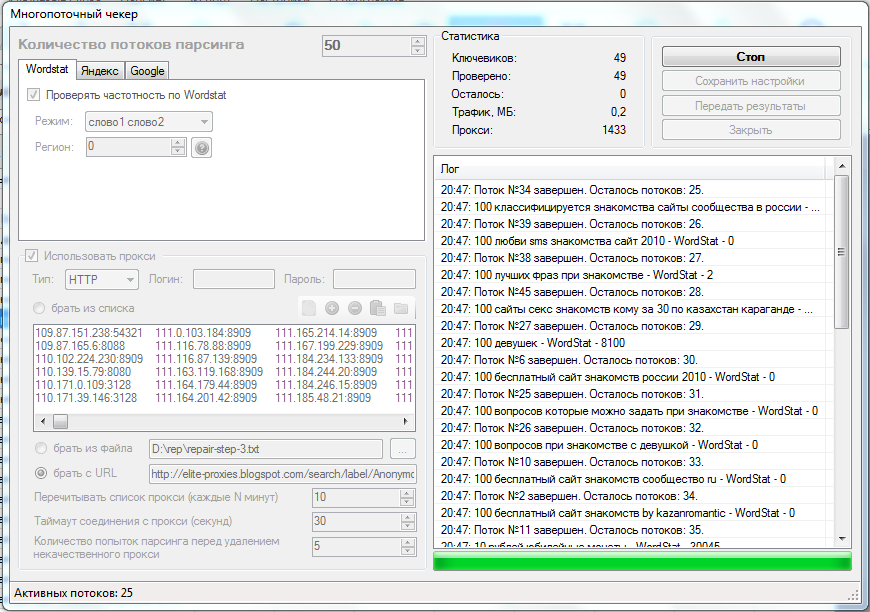The width and height of the screenshot is (870, 612).
Task: Click the open folder icon above proxy list
Action: (401, 308)
